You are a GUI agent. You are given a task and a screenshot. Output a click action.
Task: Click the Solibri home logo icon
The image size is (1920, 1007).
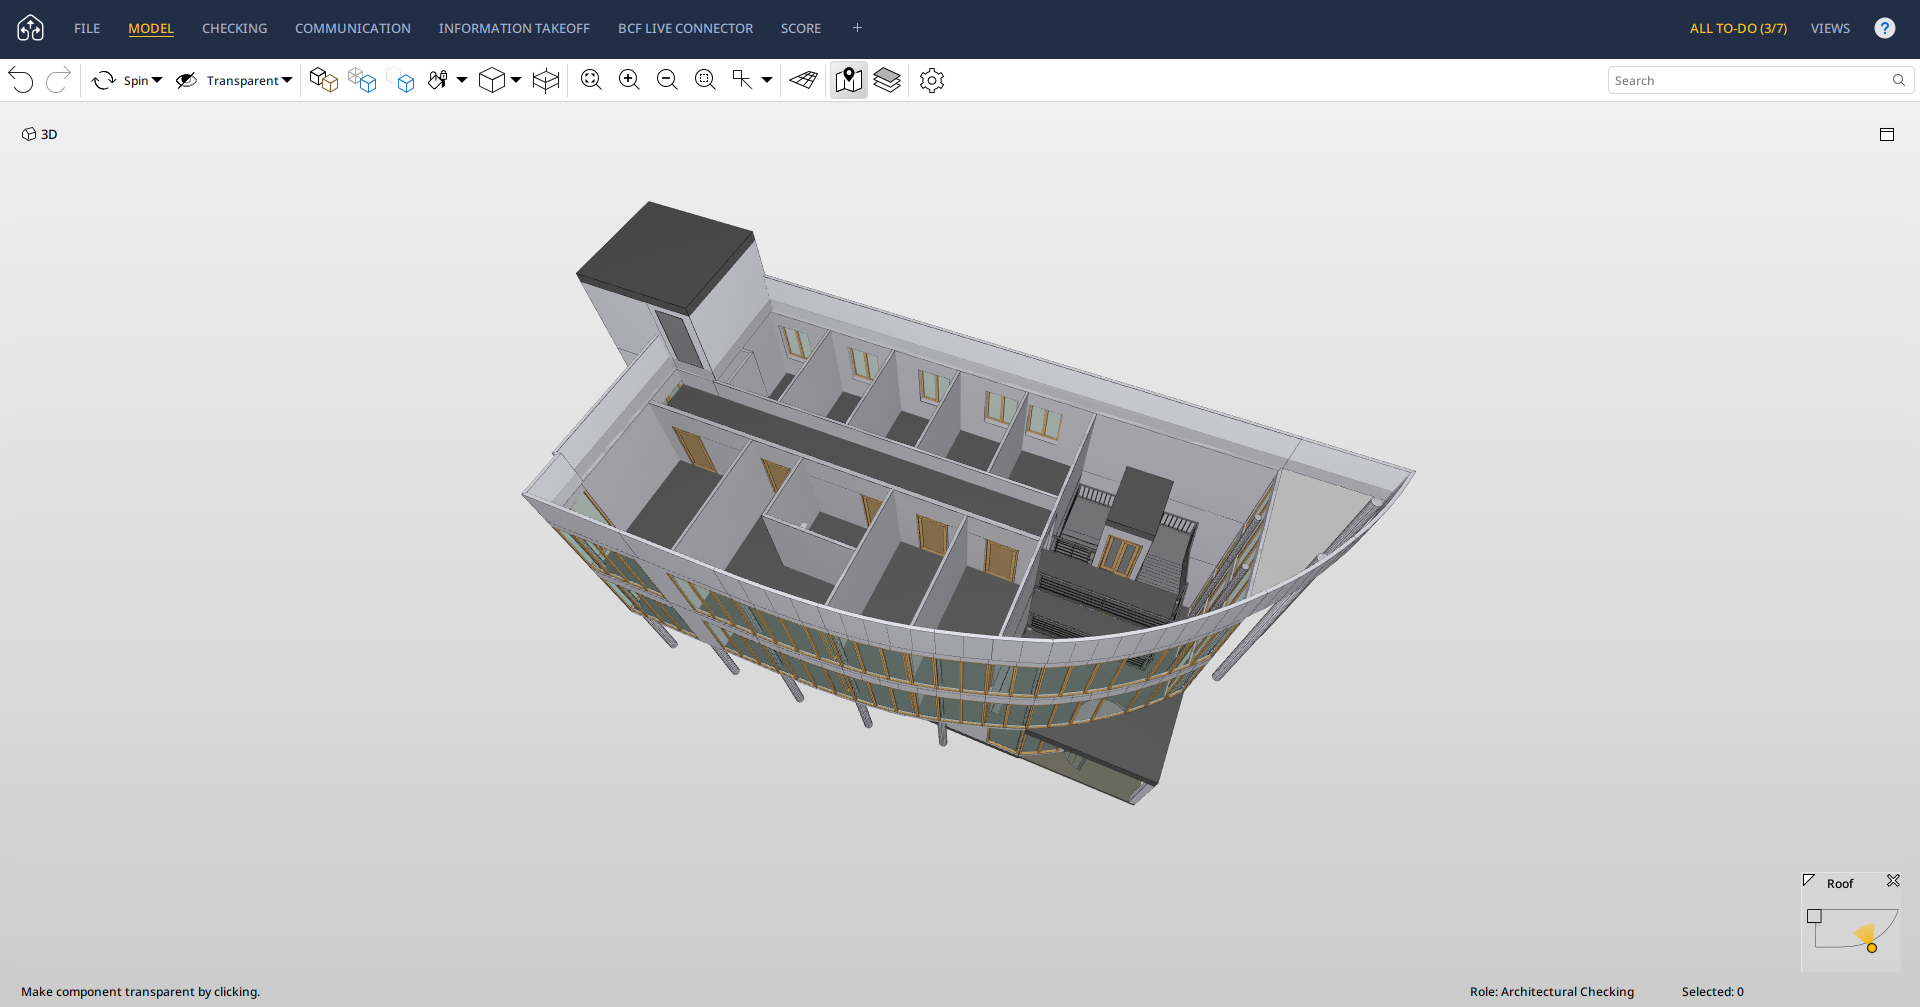click(31, 28)
